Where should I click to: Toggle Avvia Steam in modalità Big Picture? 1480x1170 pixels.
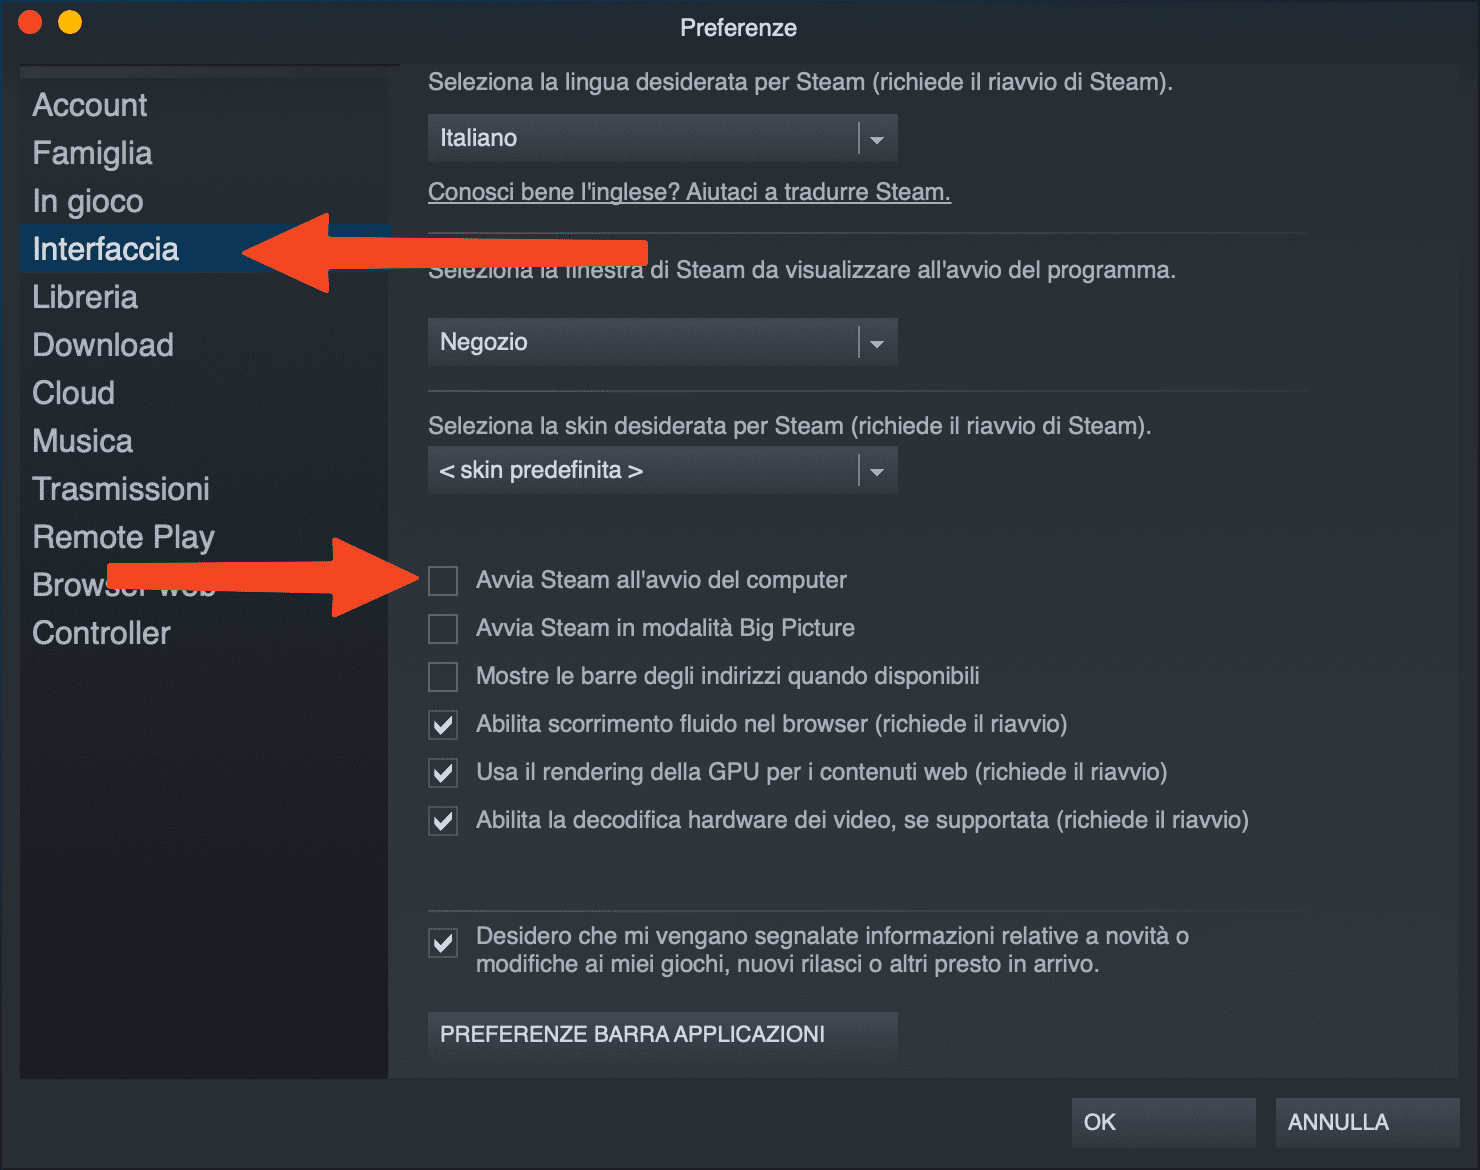(x=443, y=629)
